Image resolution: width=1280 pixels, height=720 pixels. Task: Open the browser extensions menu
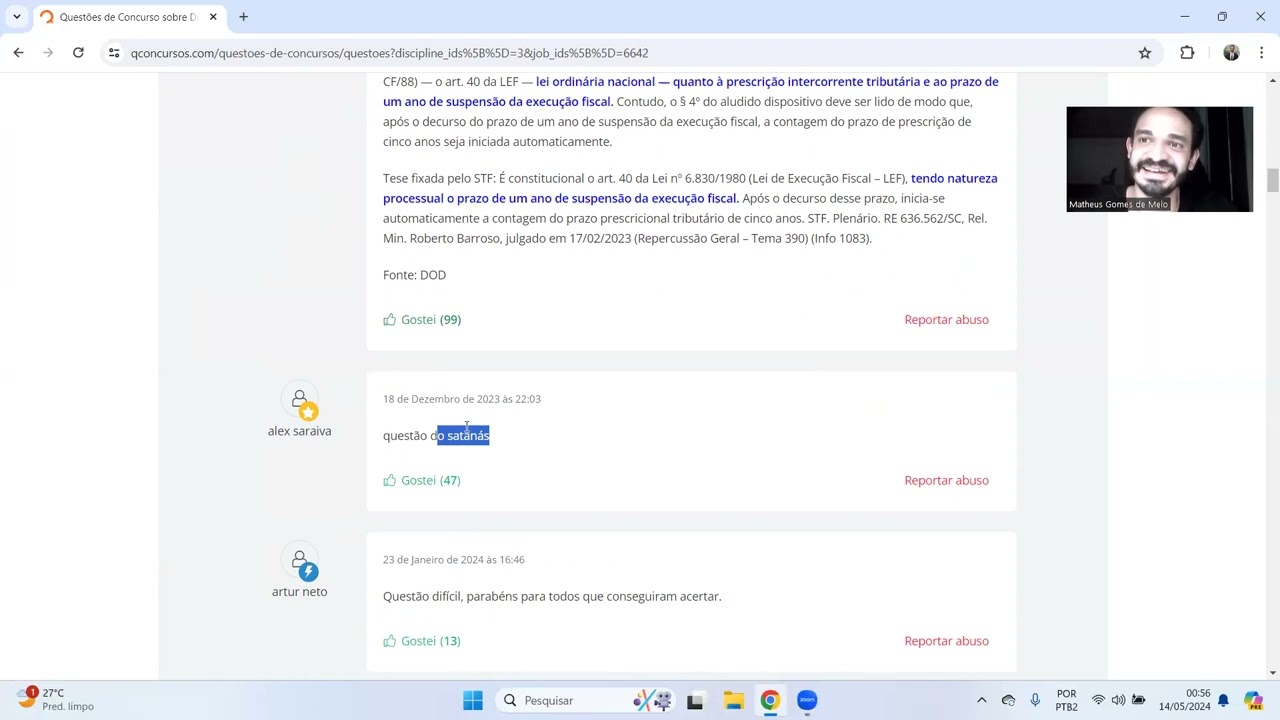[1187, 53]
